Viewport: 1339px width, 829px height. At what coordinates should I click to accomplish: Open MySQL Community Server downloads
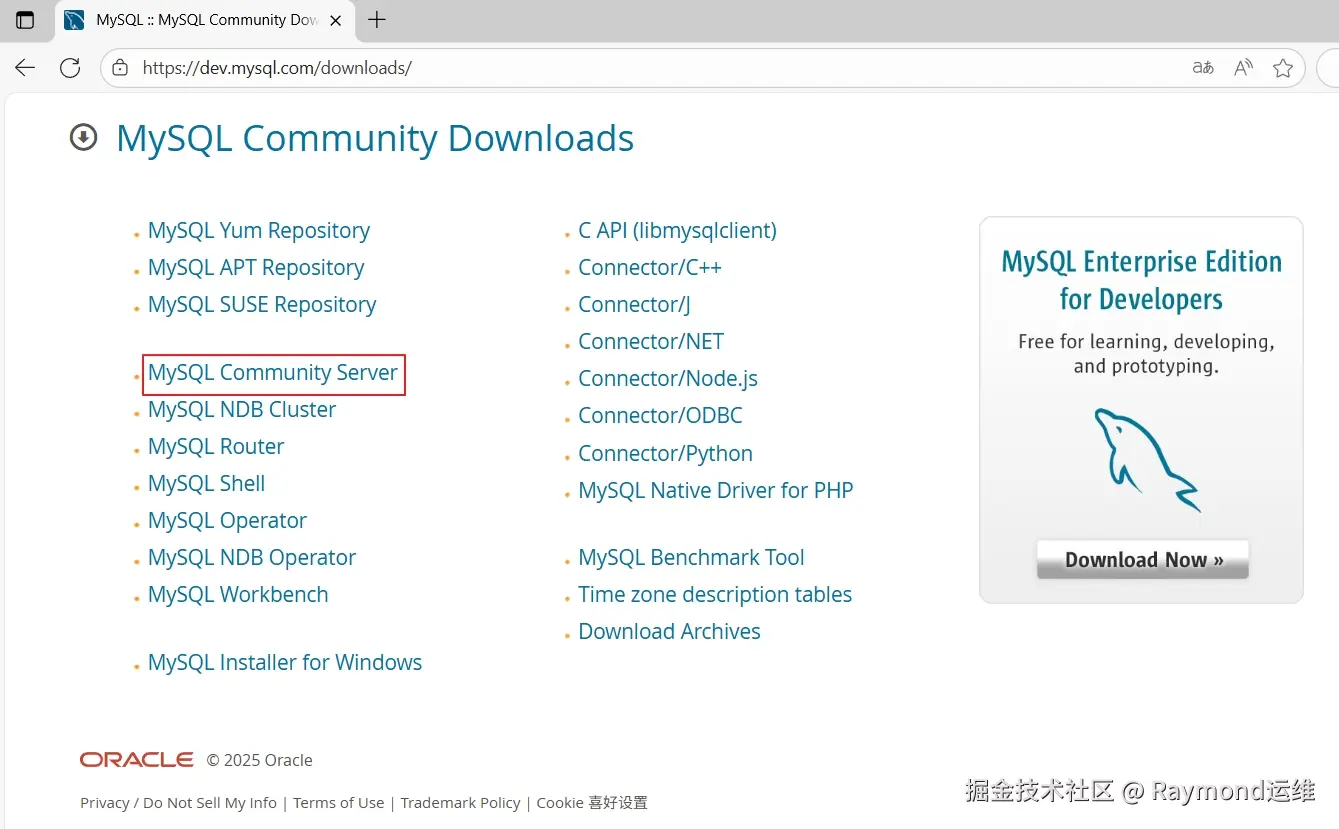click(273, 372)
